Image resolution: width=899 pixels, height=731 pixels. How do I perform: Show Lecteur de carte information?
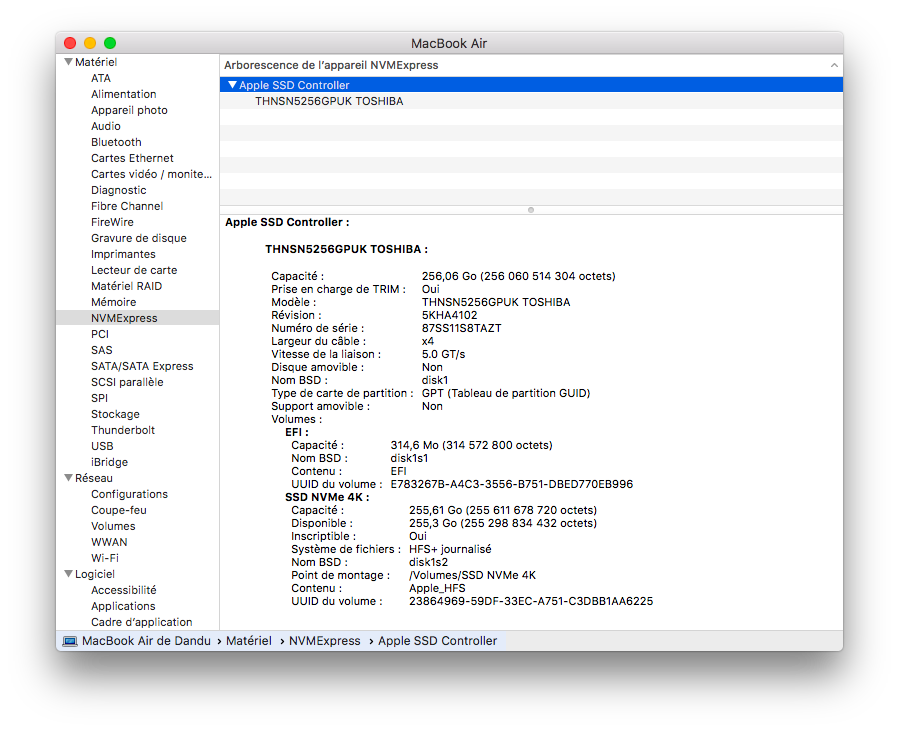[134, 271]
